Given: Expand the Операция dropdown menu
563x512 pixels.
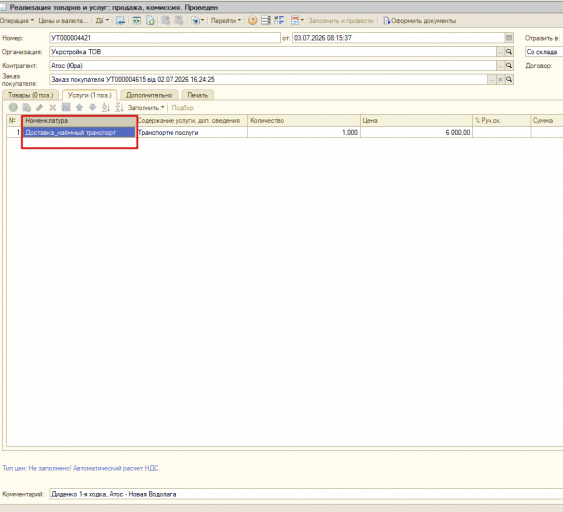Looking at the screenshot, I should tap(17, 21).
